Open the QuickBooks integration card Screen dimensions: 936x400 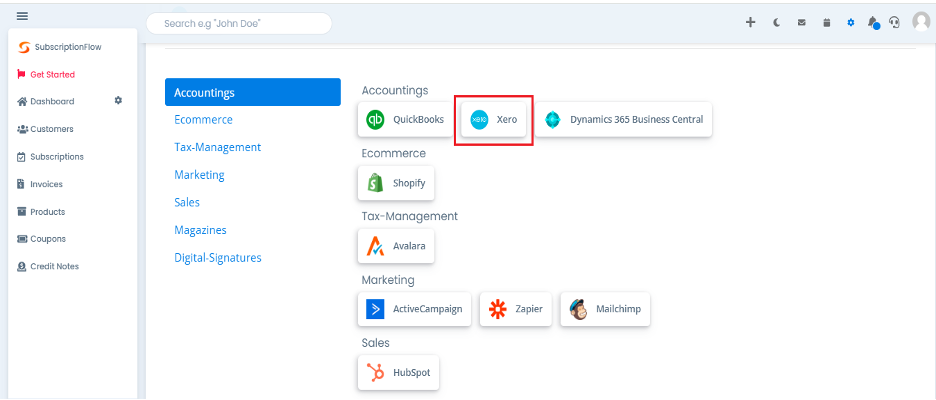(405, 119)
